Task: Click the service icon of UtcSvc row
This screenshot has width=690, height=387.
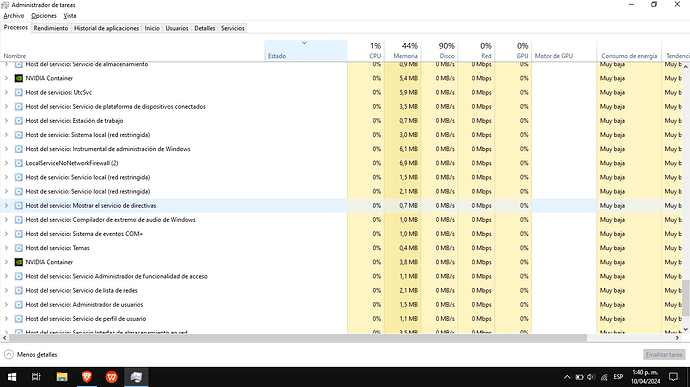Action: 18,92
